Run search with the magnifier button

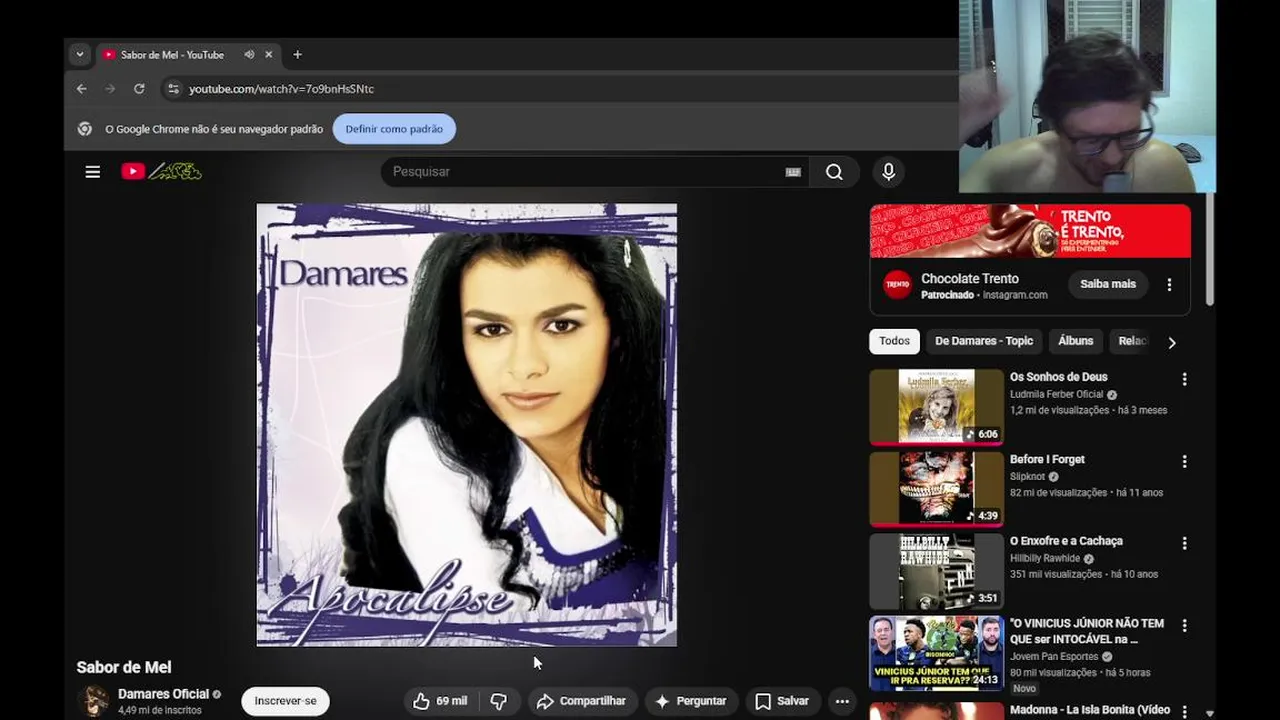pos(834,172)
